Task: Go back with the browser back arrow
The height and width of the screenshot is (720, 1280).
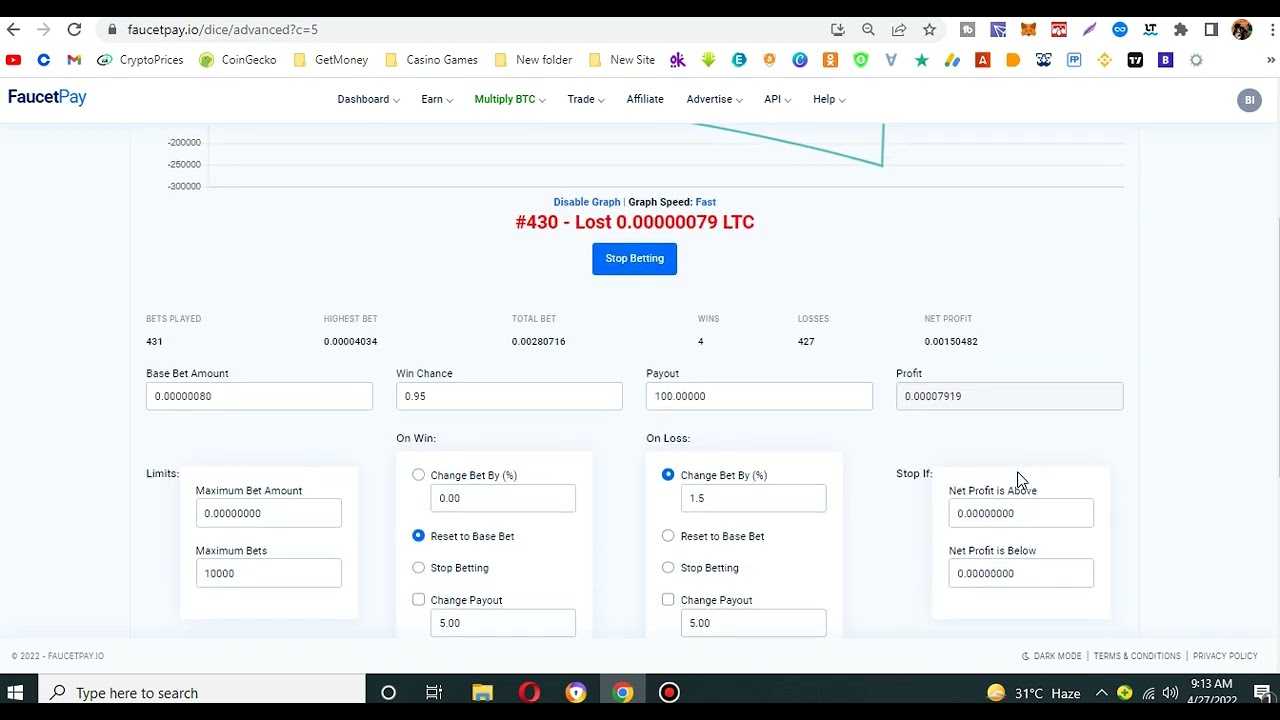Action: point(14,30)
